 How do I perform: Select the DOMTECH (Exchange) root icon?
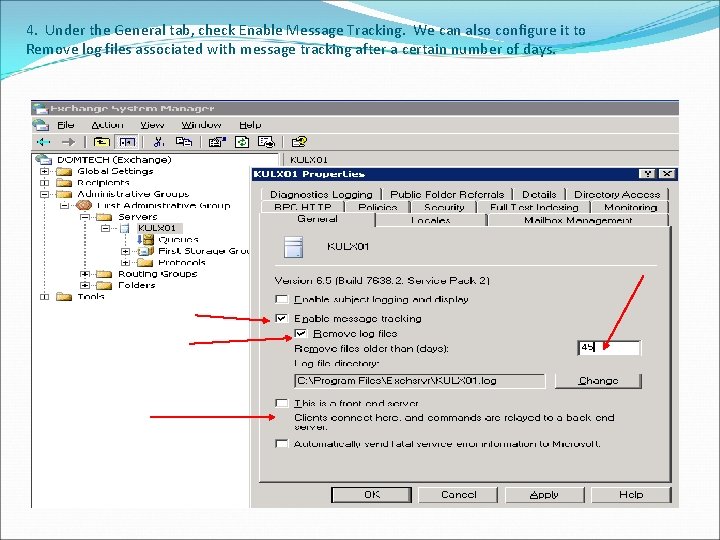click(44, 159)
